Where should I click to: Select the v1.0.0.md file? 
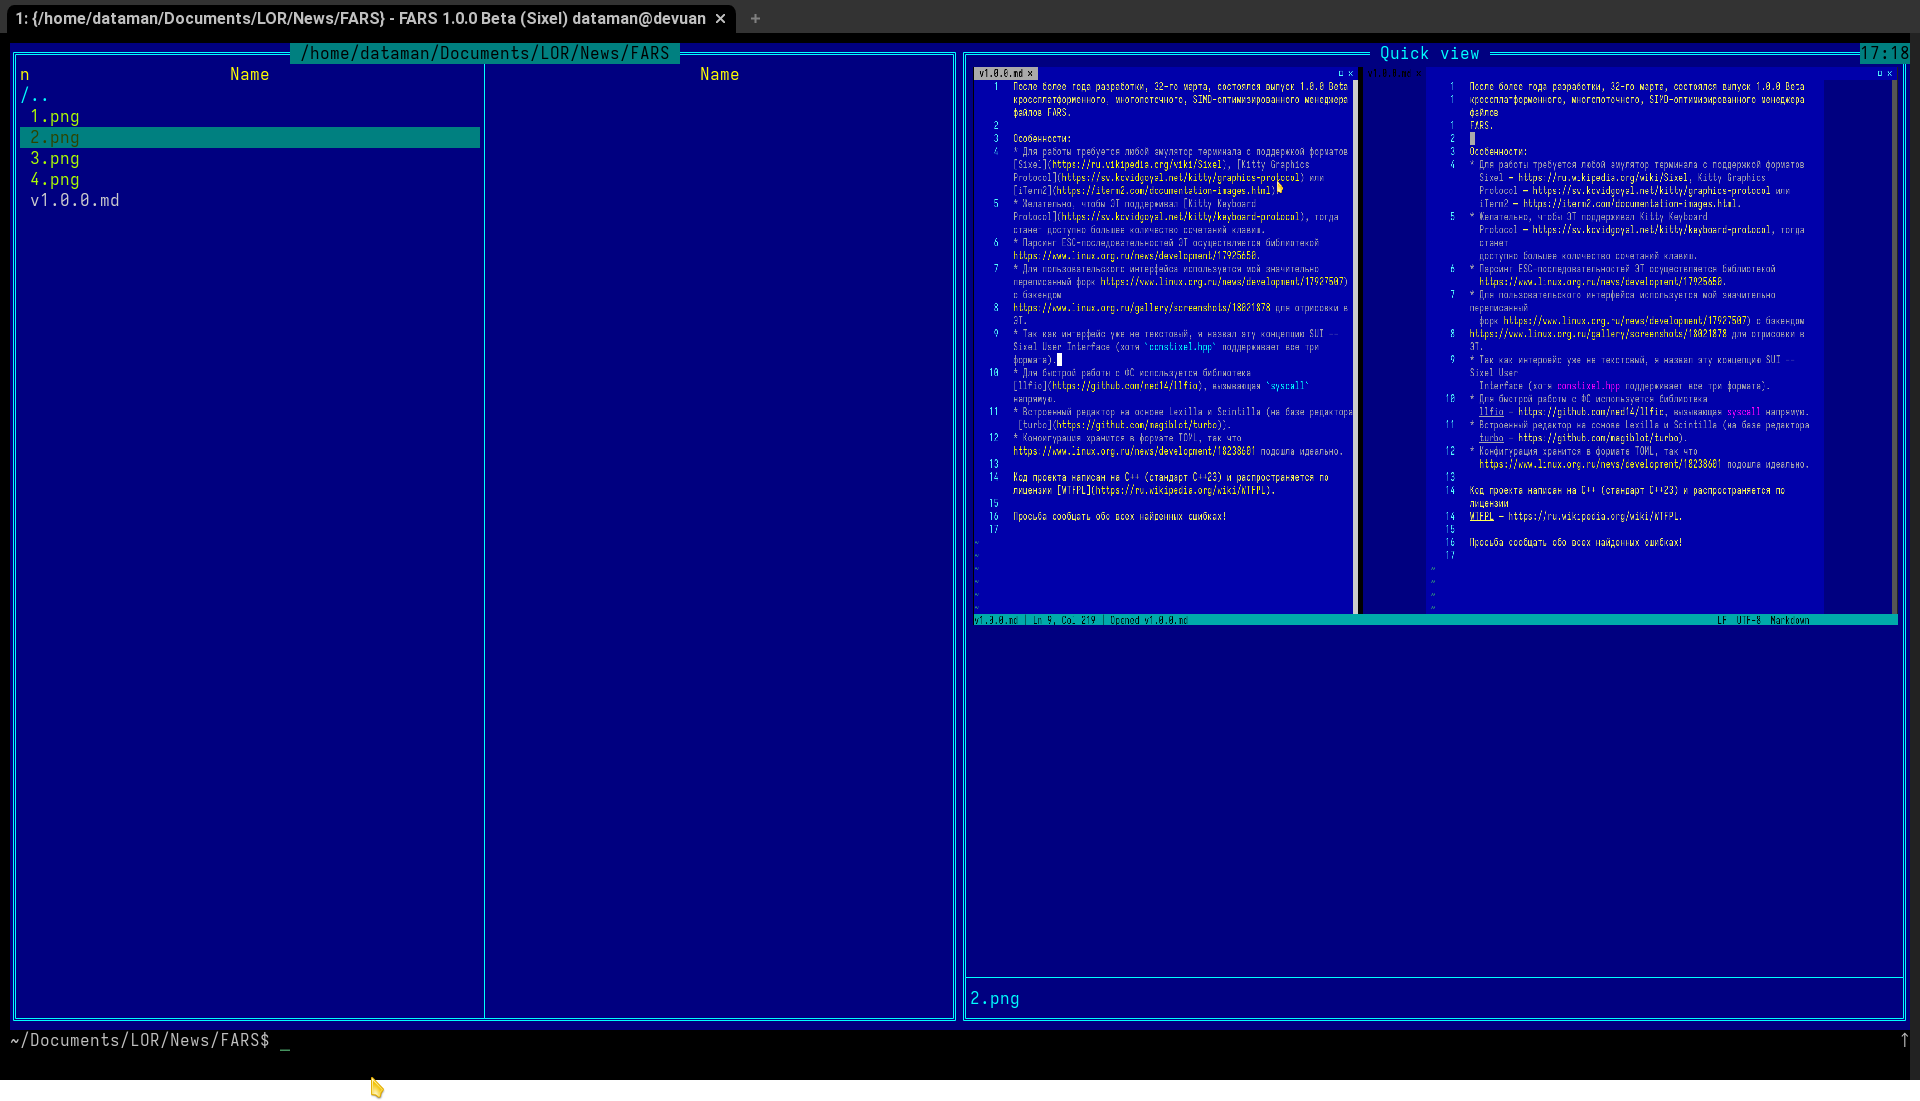point(75,201)
